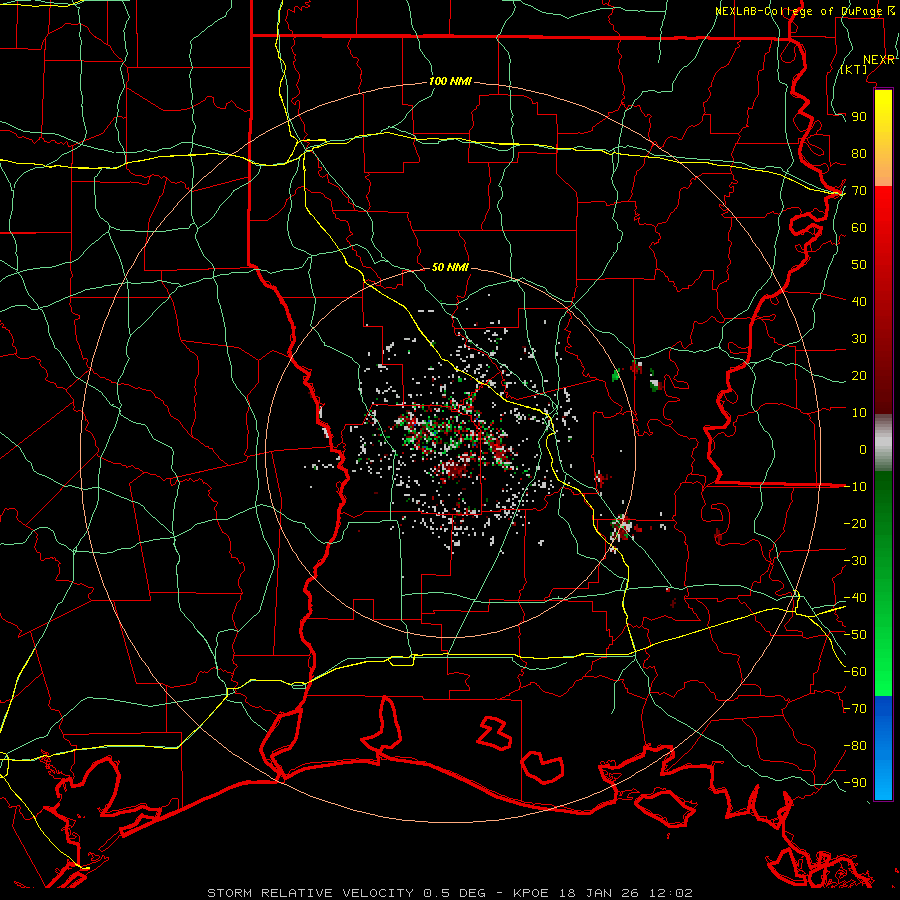Click the "50 NMI" range ring label

point(450,267)
